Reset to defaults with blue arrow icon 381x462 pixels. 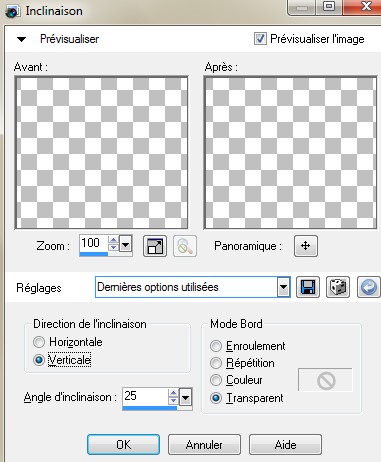pyautogui.click(x=368, y=287)
